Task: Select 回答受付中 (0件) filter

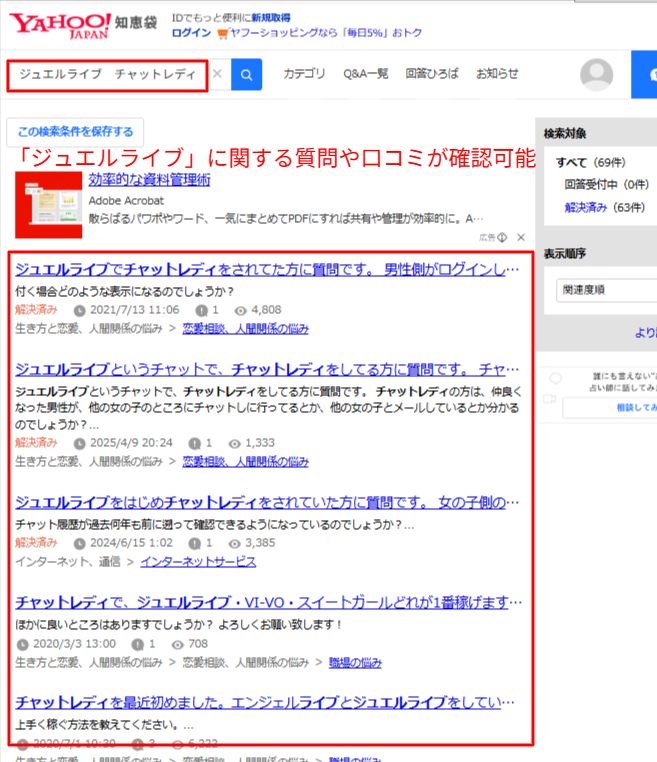Action: pyautogui.click(x=606, y=185)
